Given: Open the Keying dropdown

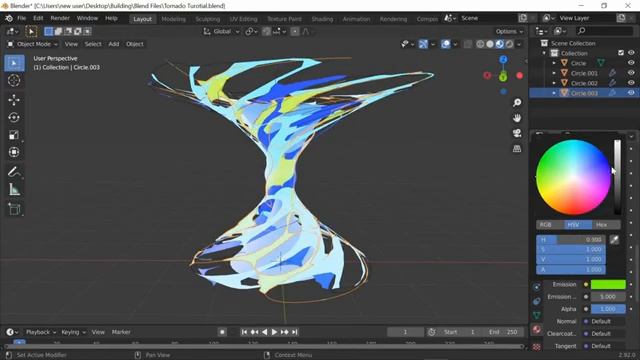Looking at the screenshot, I should coord(73,332).
